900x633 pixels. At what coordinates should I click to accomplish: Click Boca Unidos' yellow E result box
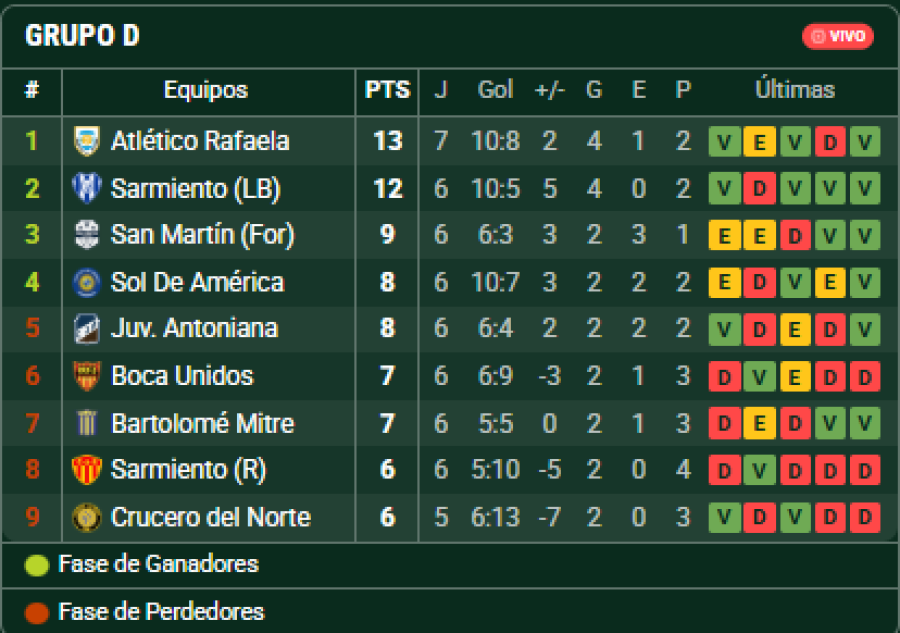(x=795, y=377)
